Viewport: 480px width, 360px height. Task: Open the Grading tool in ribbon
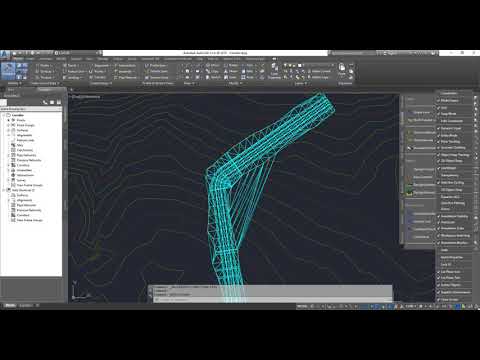pyautogui.click(x=73, y=77)
